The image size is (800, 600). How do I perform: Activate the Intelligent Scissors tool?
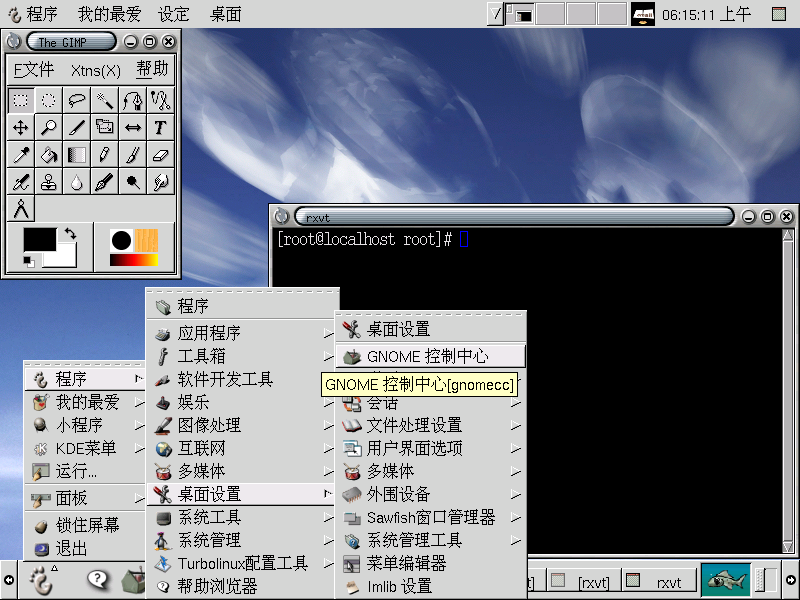coord(161,100)
